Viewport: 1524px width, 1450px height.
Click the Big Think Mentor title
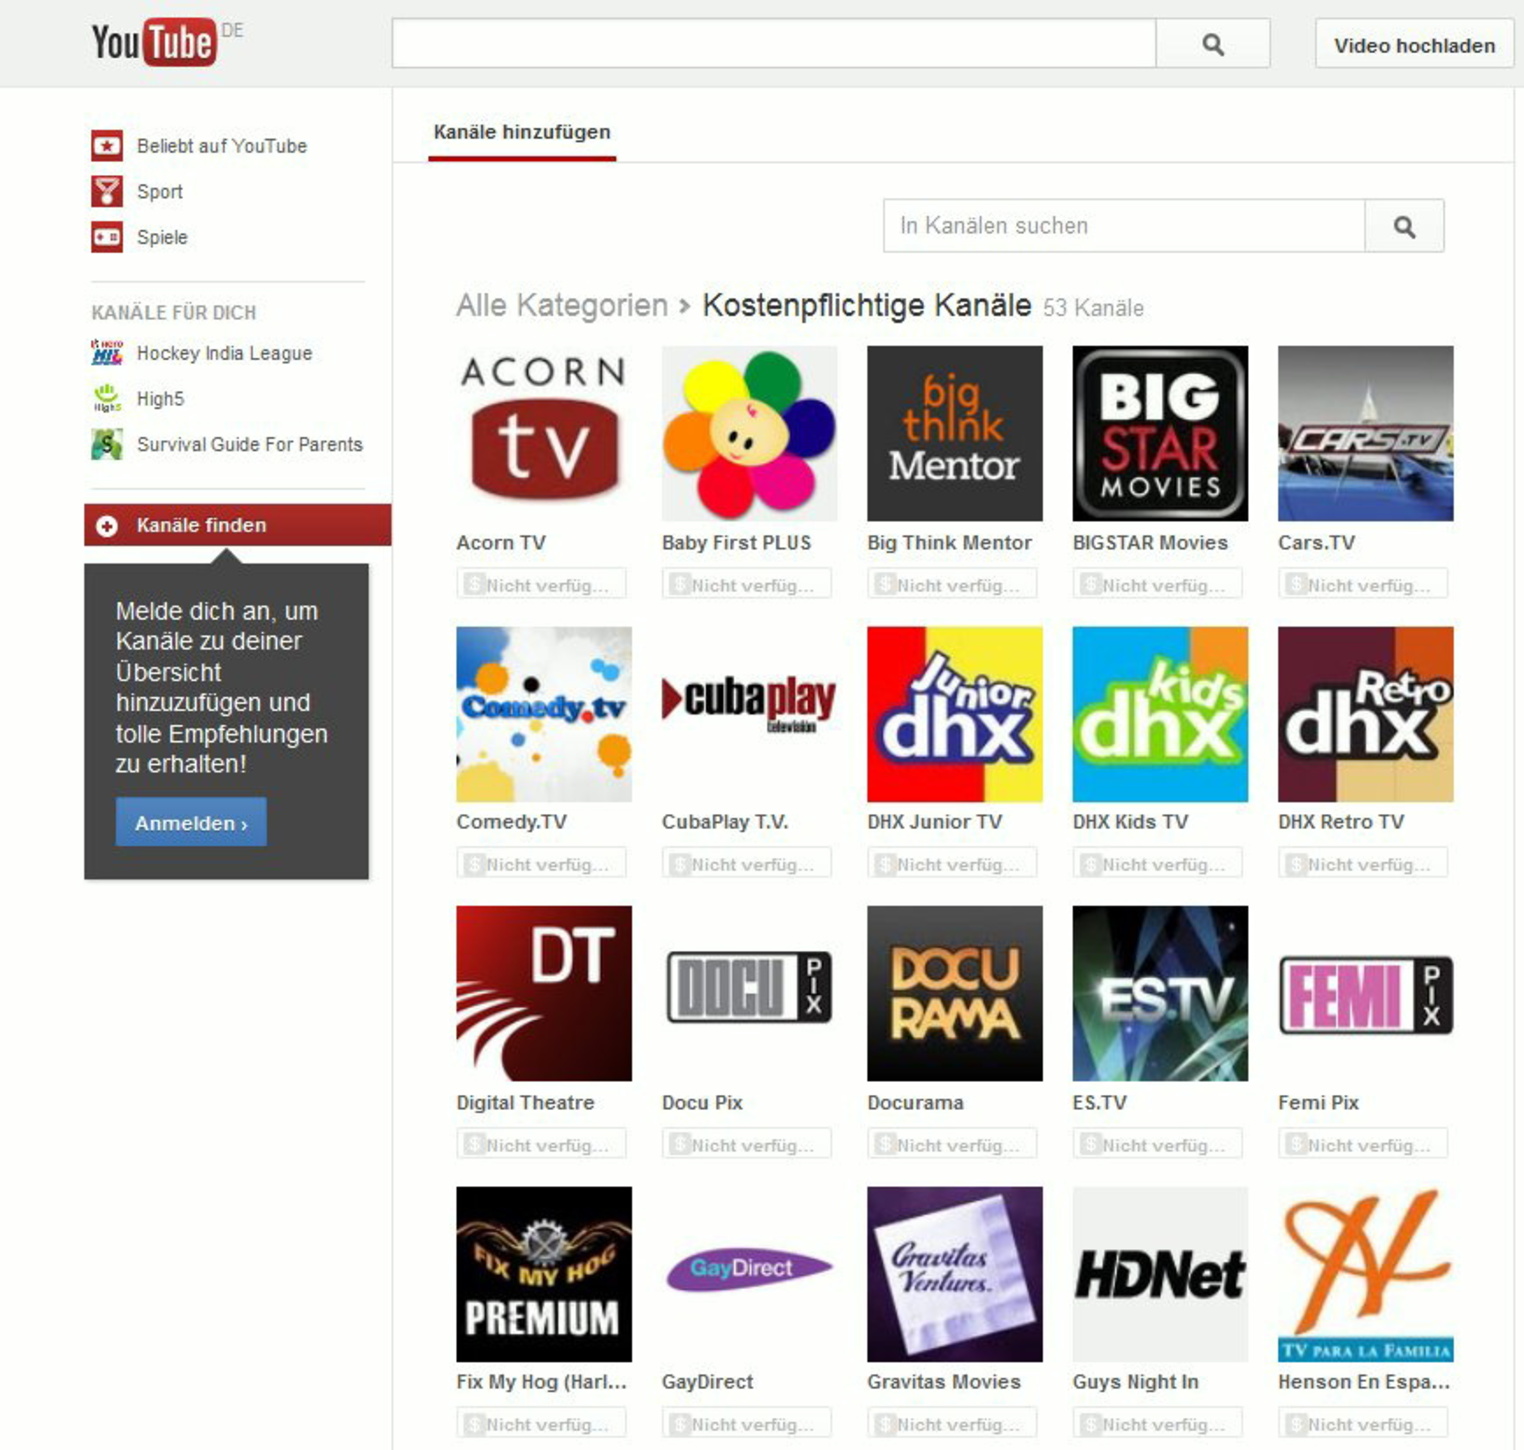point(949,543)
